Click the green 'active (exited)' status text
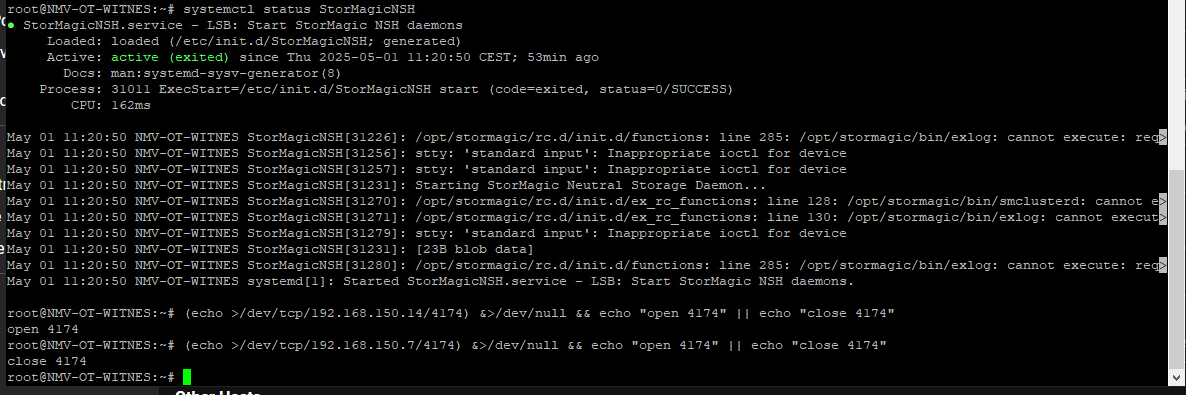The width and height of the screenshot is (1186, 395). (170, 58)
